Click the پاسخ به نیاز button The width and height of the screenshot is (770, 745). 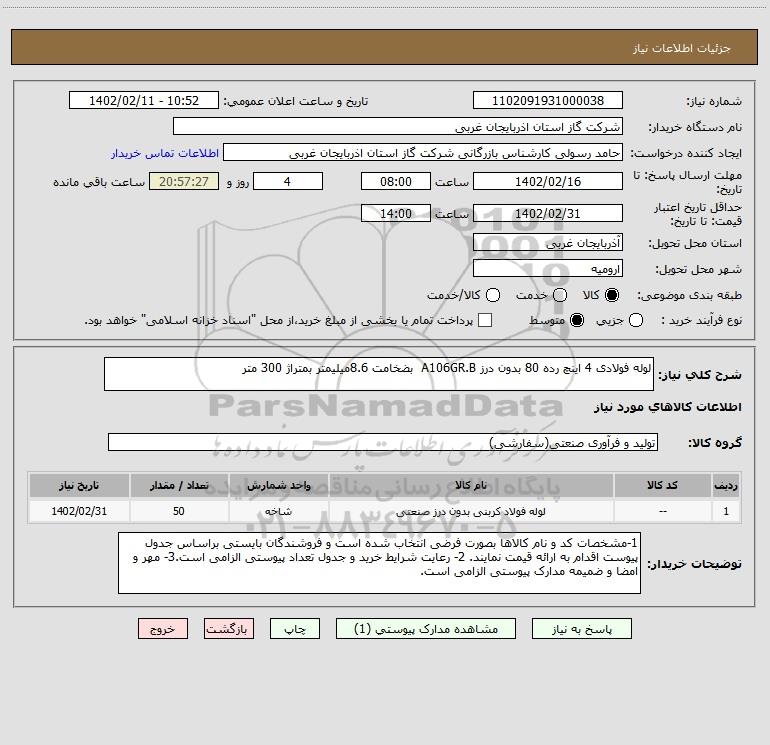pyautogui.click(x=582, y=629)
